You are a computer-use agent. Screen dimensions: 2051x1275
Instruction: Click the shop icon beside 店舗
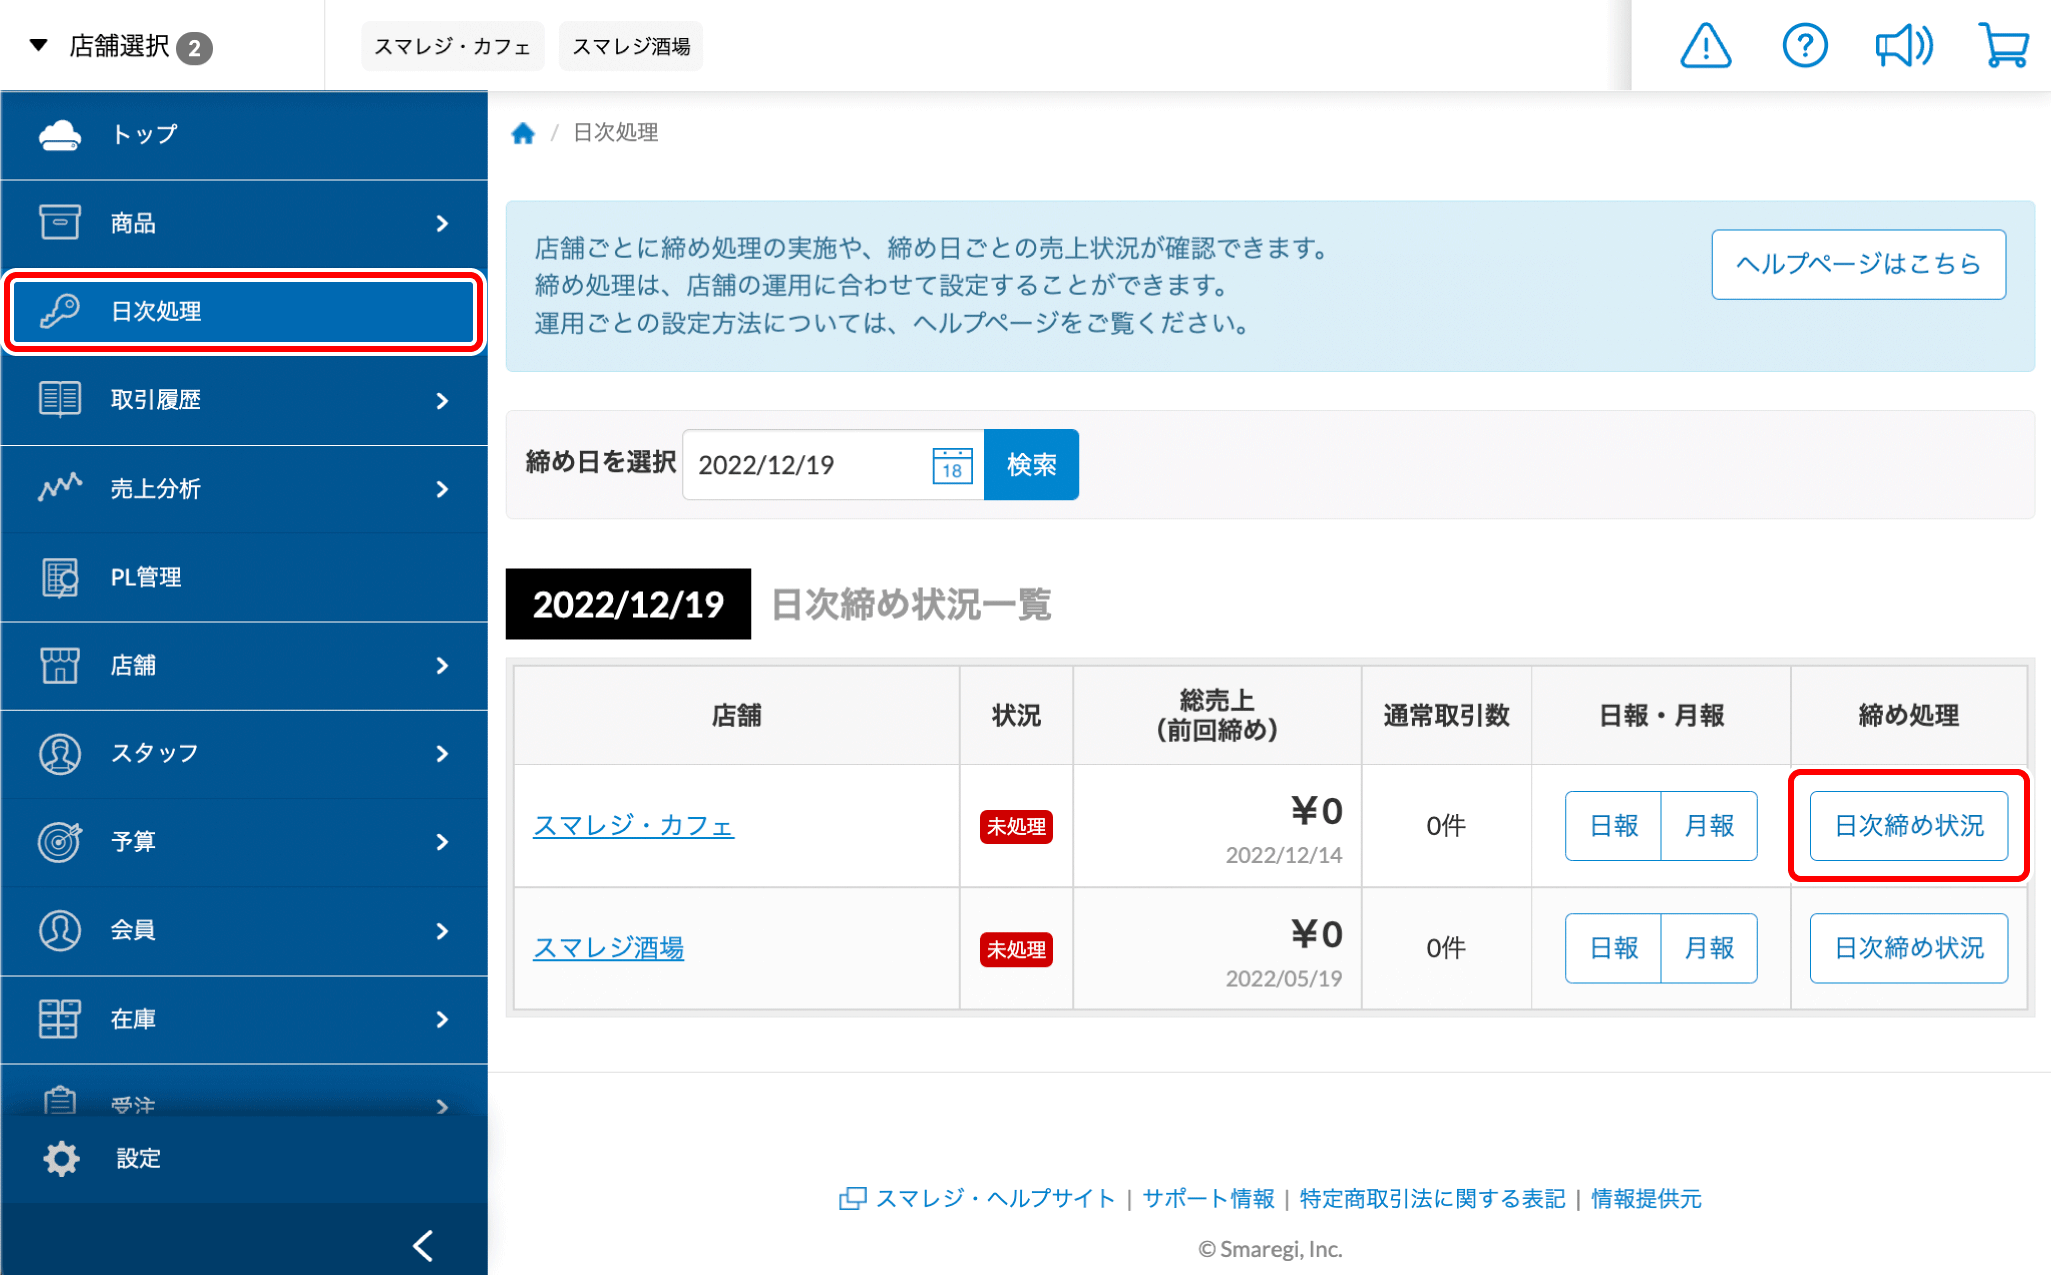point(59,665)
